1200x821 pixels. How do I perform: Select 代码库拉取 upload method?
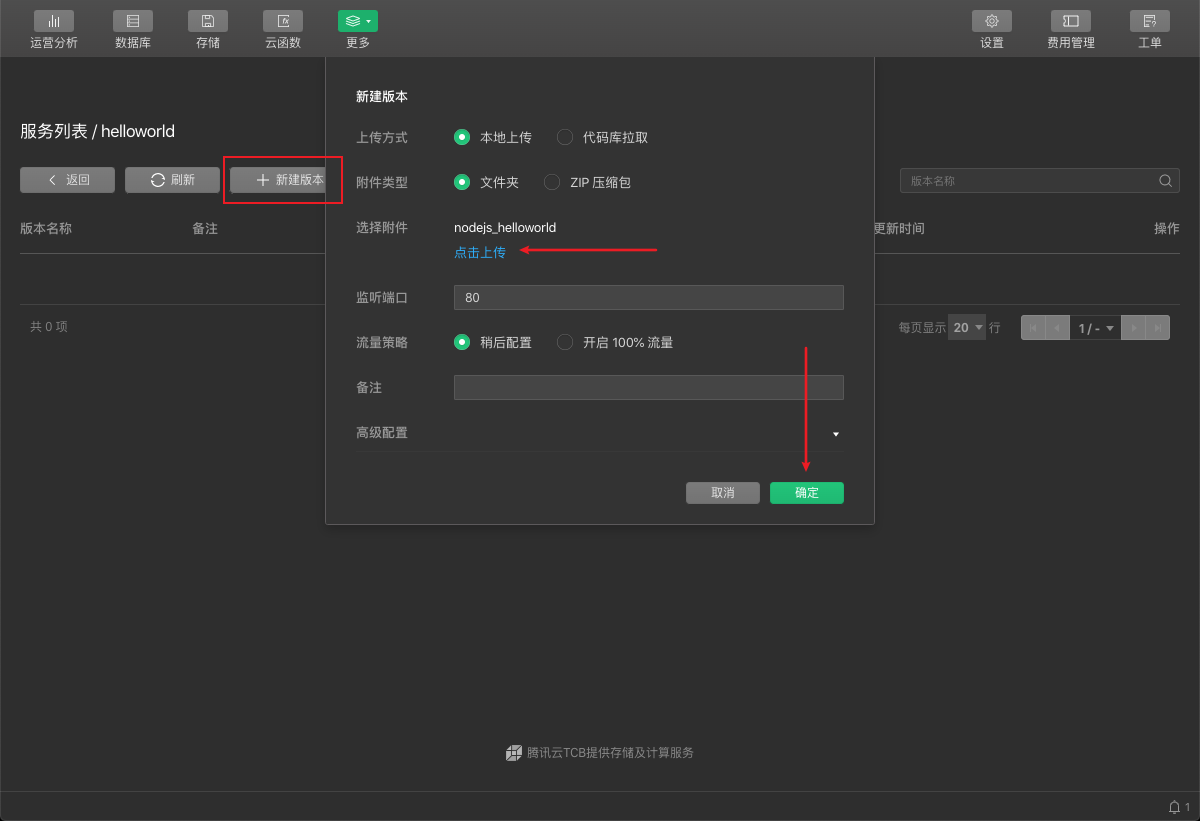[x=565, y=137]
